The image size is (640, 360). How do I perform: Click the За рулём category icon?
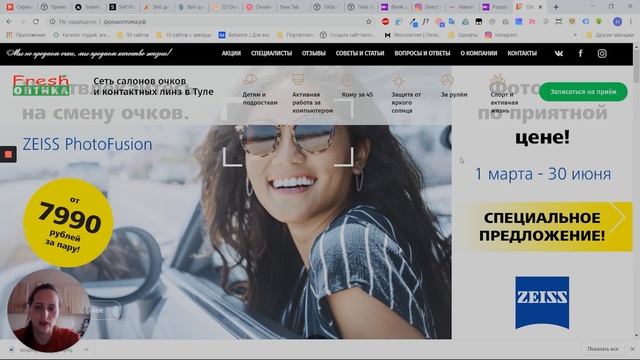[447, 80]
